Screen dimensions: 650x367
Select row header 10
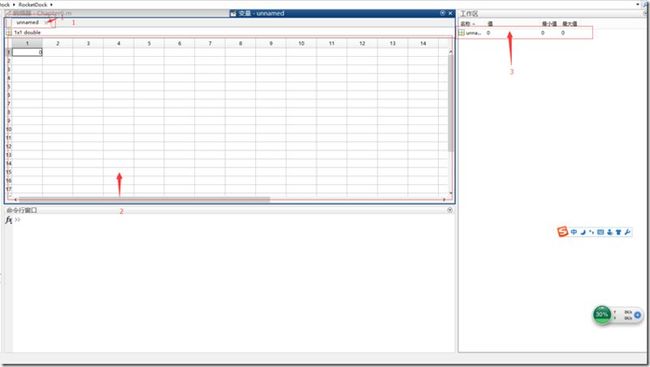click(x=9, y=129)
